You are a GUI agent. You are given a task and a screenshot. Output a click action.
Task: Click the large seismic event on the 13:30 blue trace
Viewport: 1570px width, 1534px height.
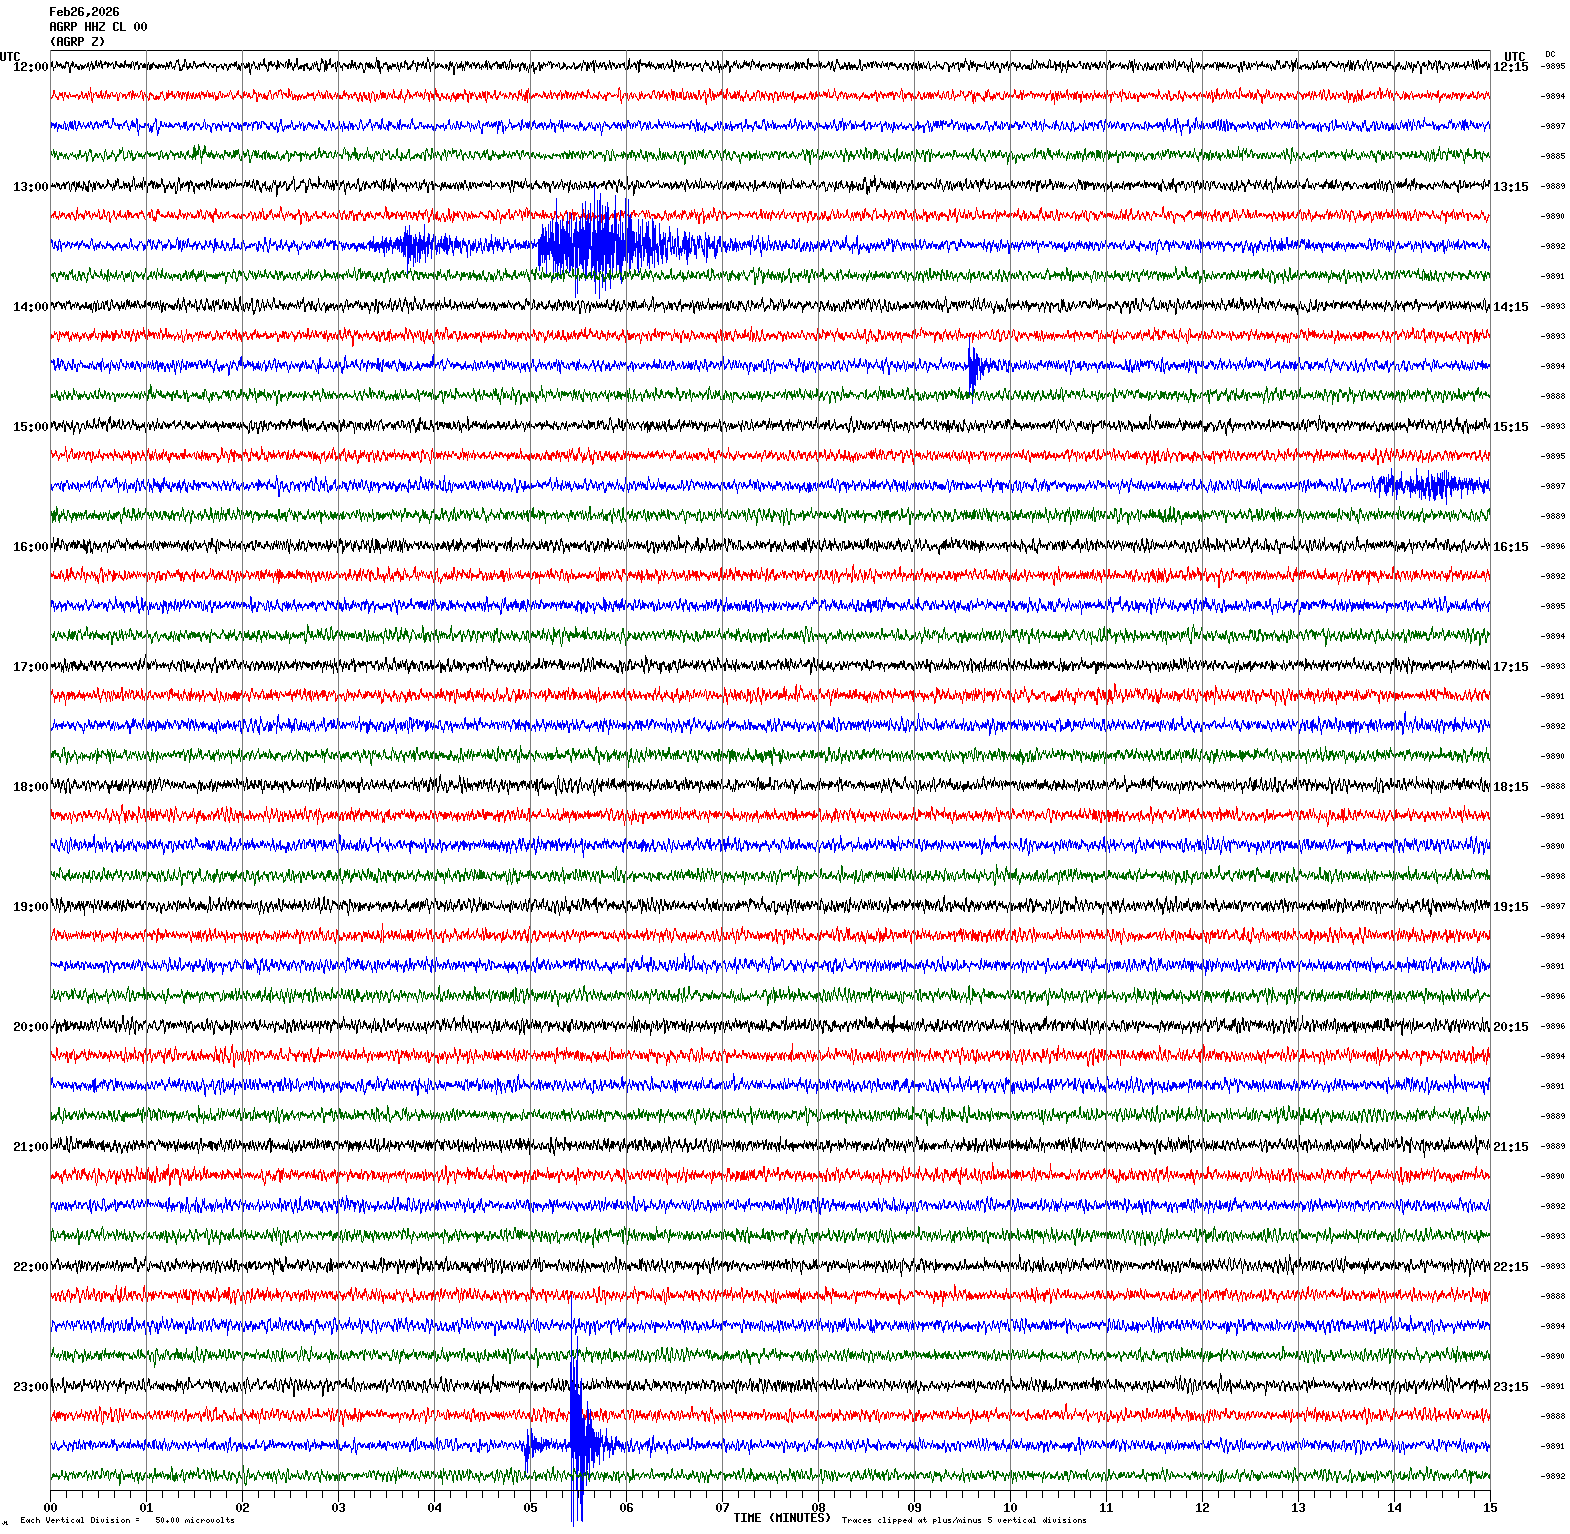pyautogui.click(x=598, y=245)
